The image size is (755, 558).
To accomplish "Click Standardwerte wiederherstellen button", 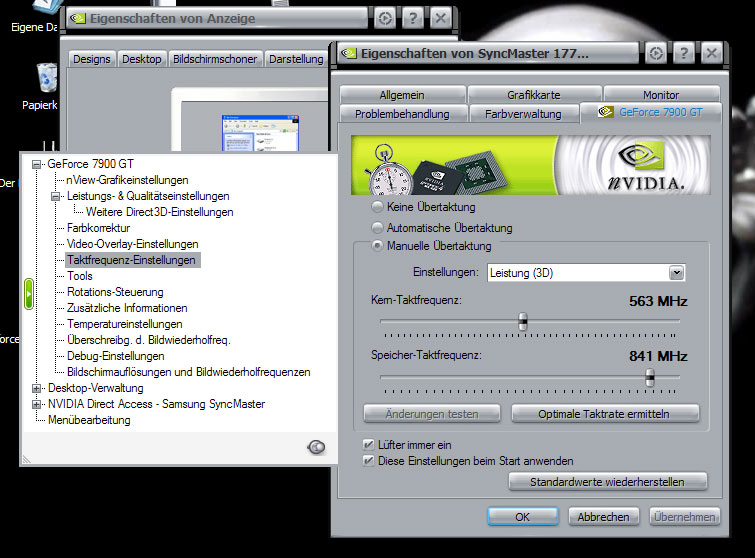I will (x=607, y=481).
